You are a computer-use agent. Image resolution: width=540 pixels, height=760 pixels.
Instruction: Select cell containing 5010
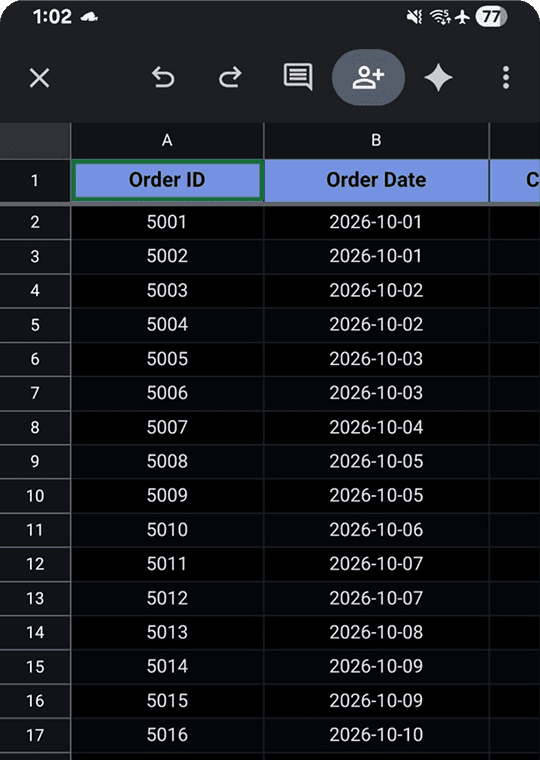tap(167, 529)
